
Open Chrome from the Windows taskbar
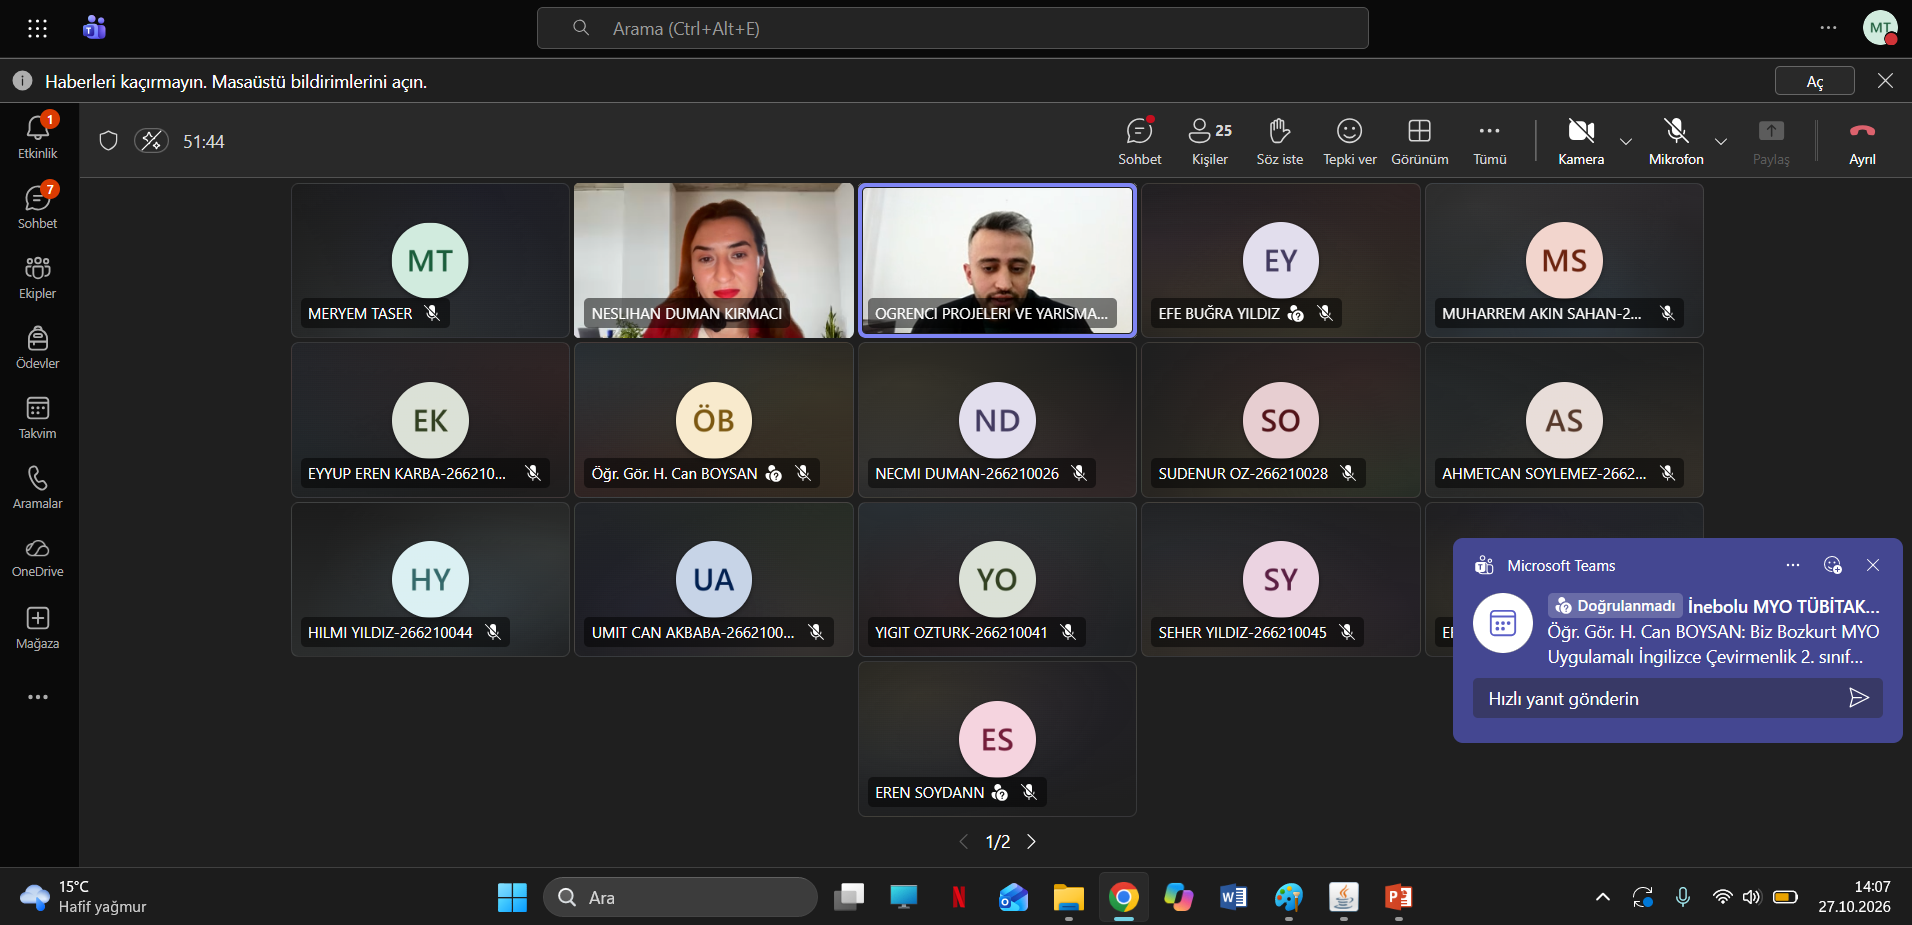(x=1124, y=897)
